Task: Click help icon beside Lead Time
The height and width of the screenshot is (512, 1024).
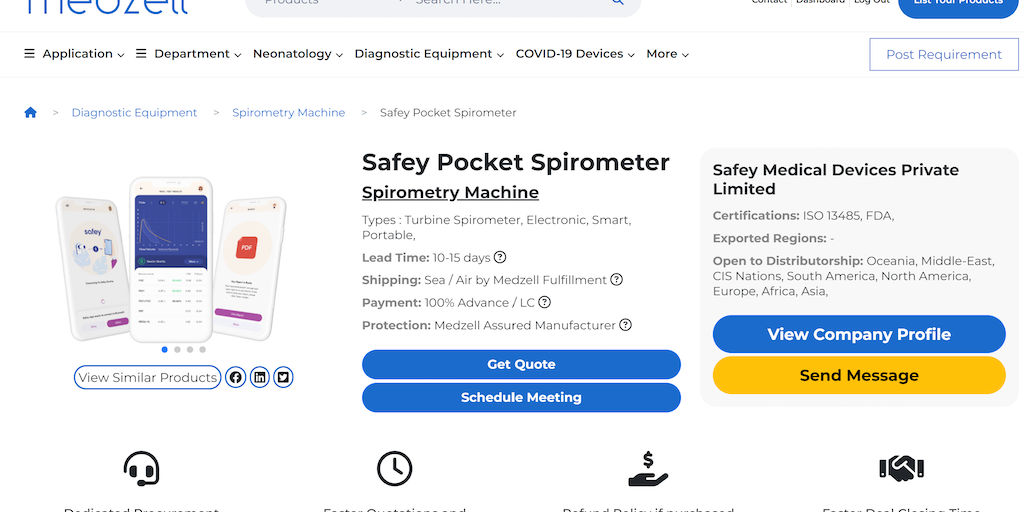Action: click(x=500, y=258)
